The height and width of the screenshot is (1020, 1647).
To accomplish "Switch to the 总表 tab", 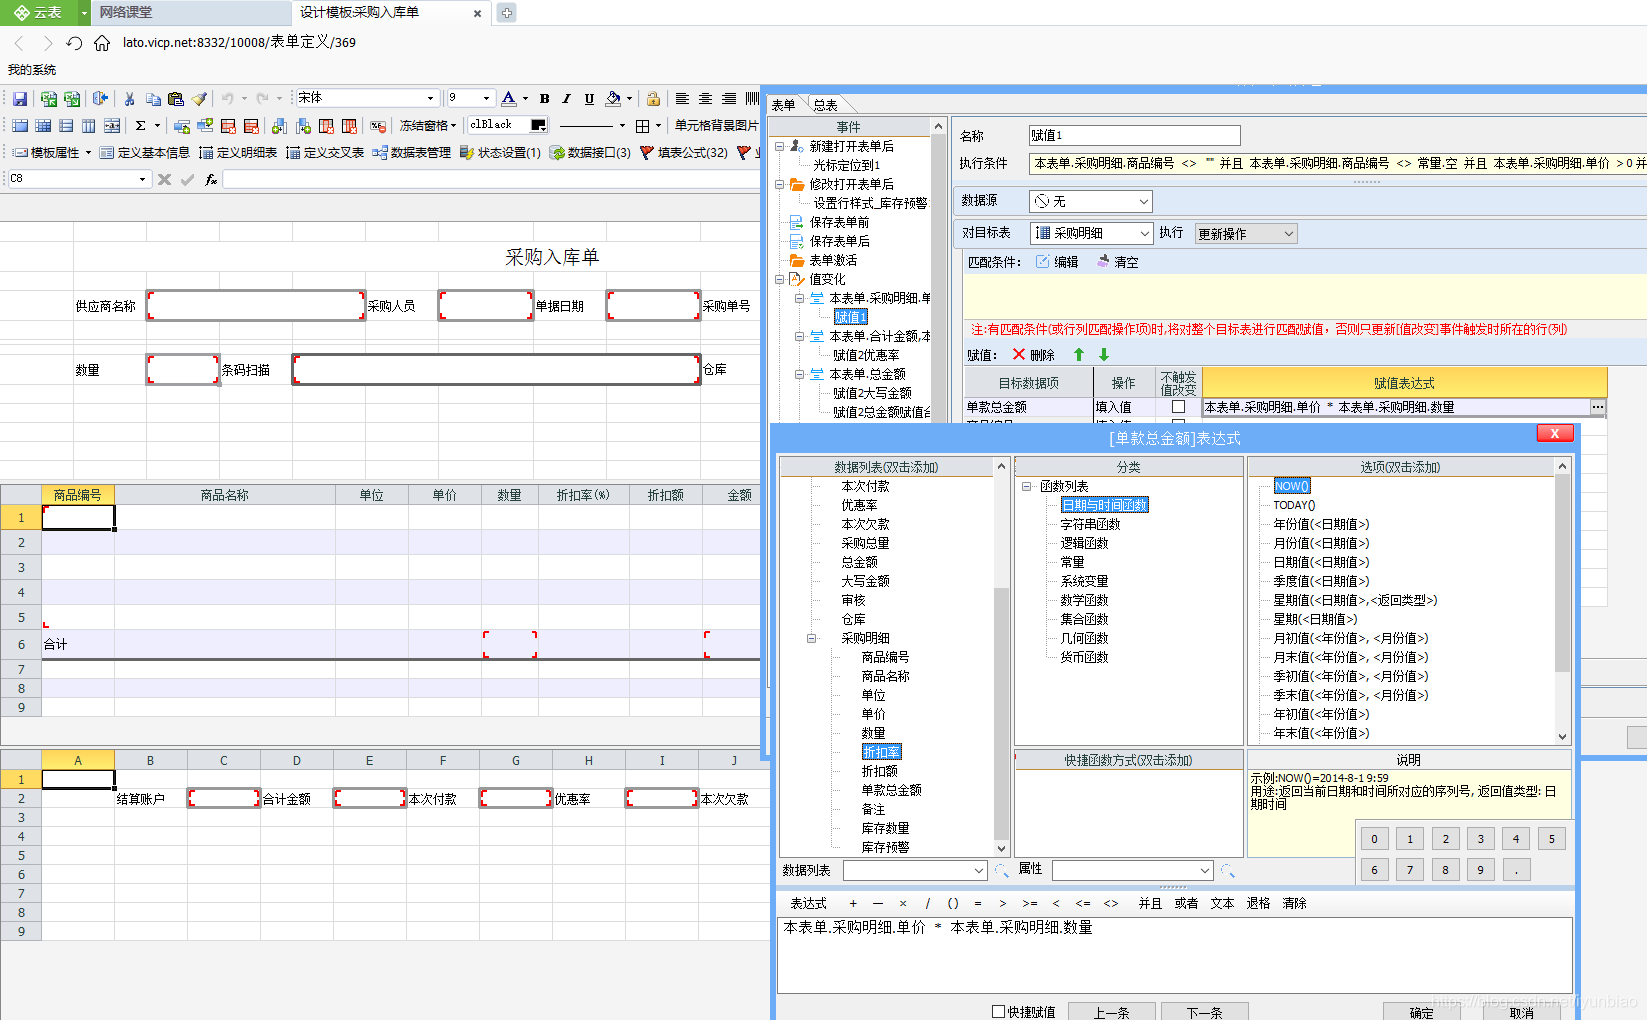I will point(826,104).
